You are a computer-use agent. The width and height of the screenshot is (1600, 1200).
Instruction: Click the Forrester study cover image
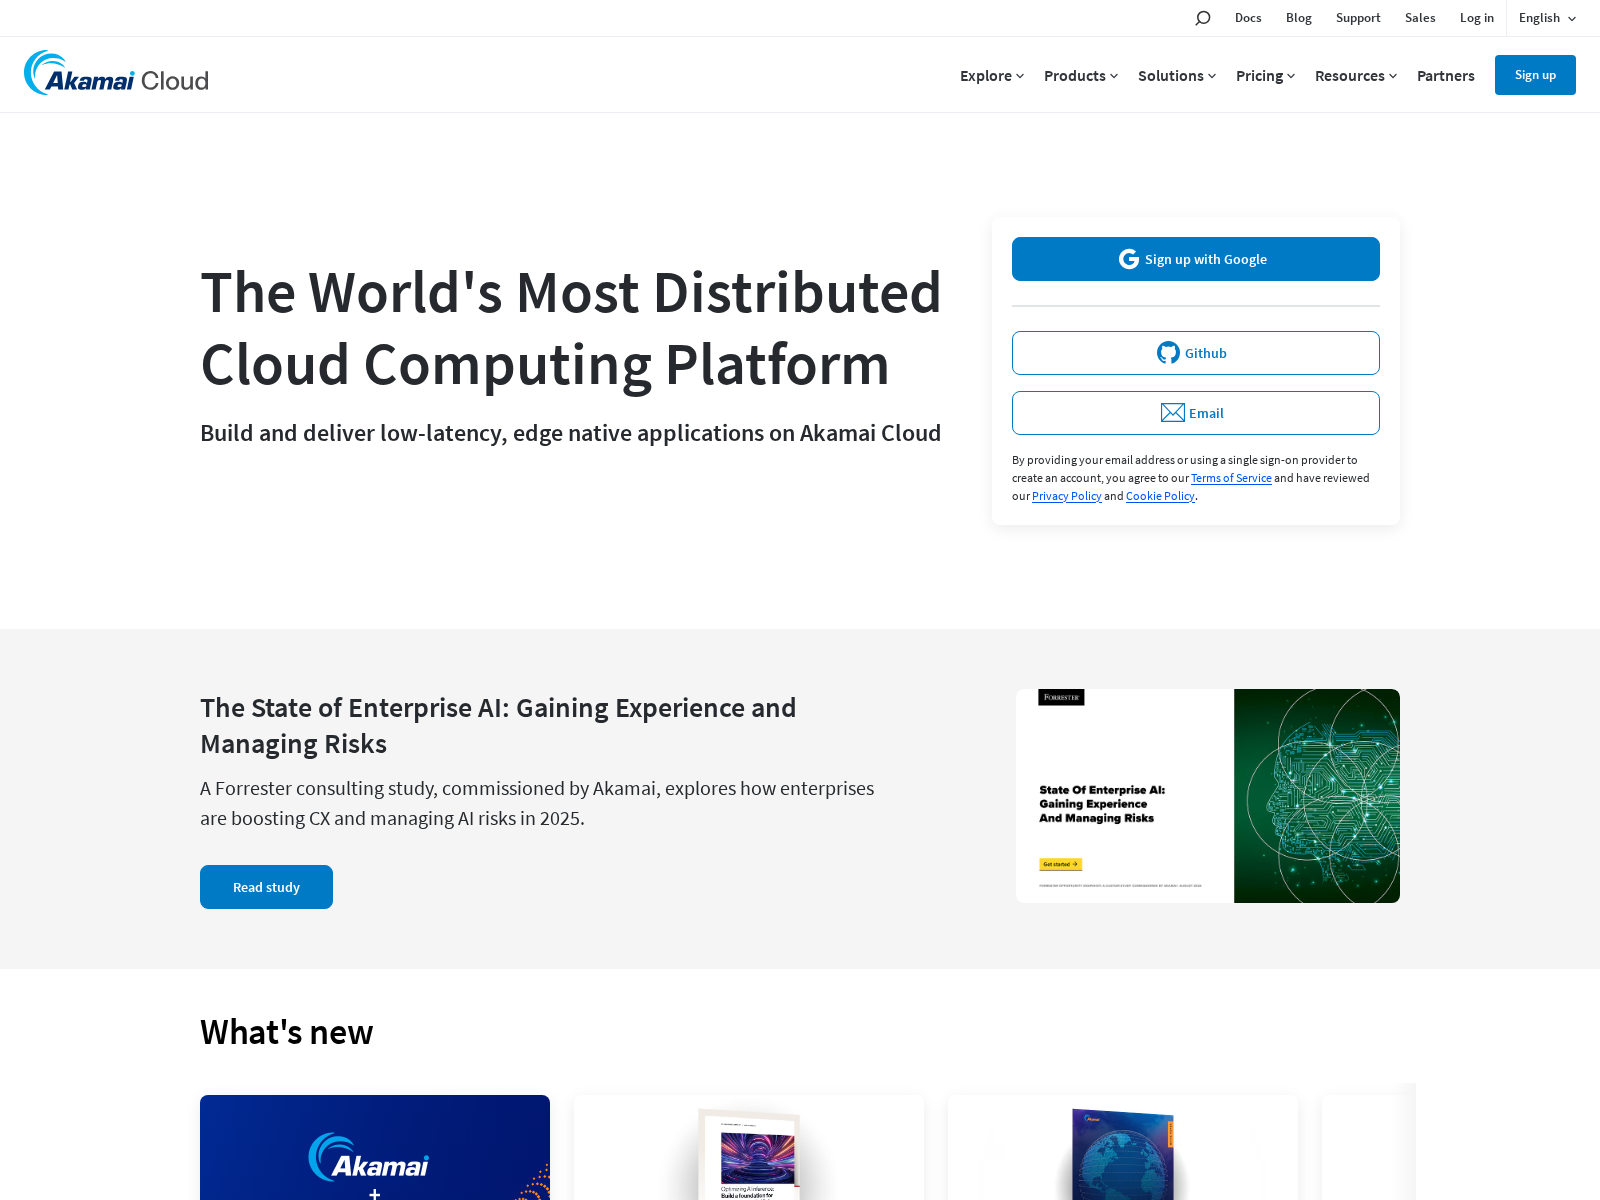pyautogui.click(x=1207, y=795)
